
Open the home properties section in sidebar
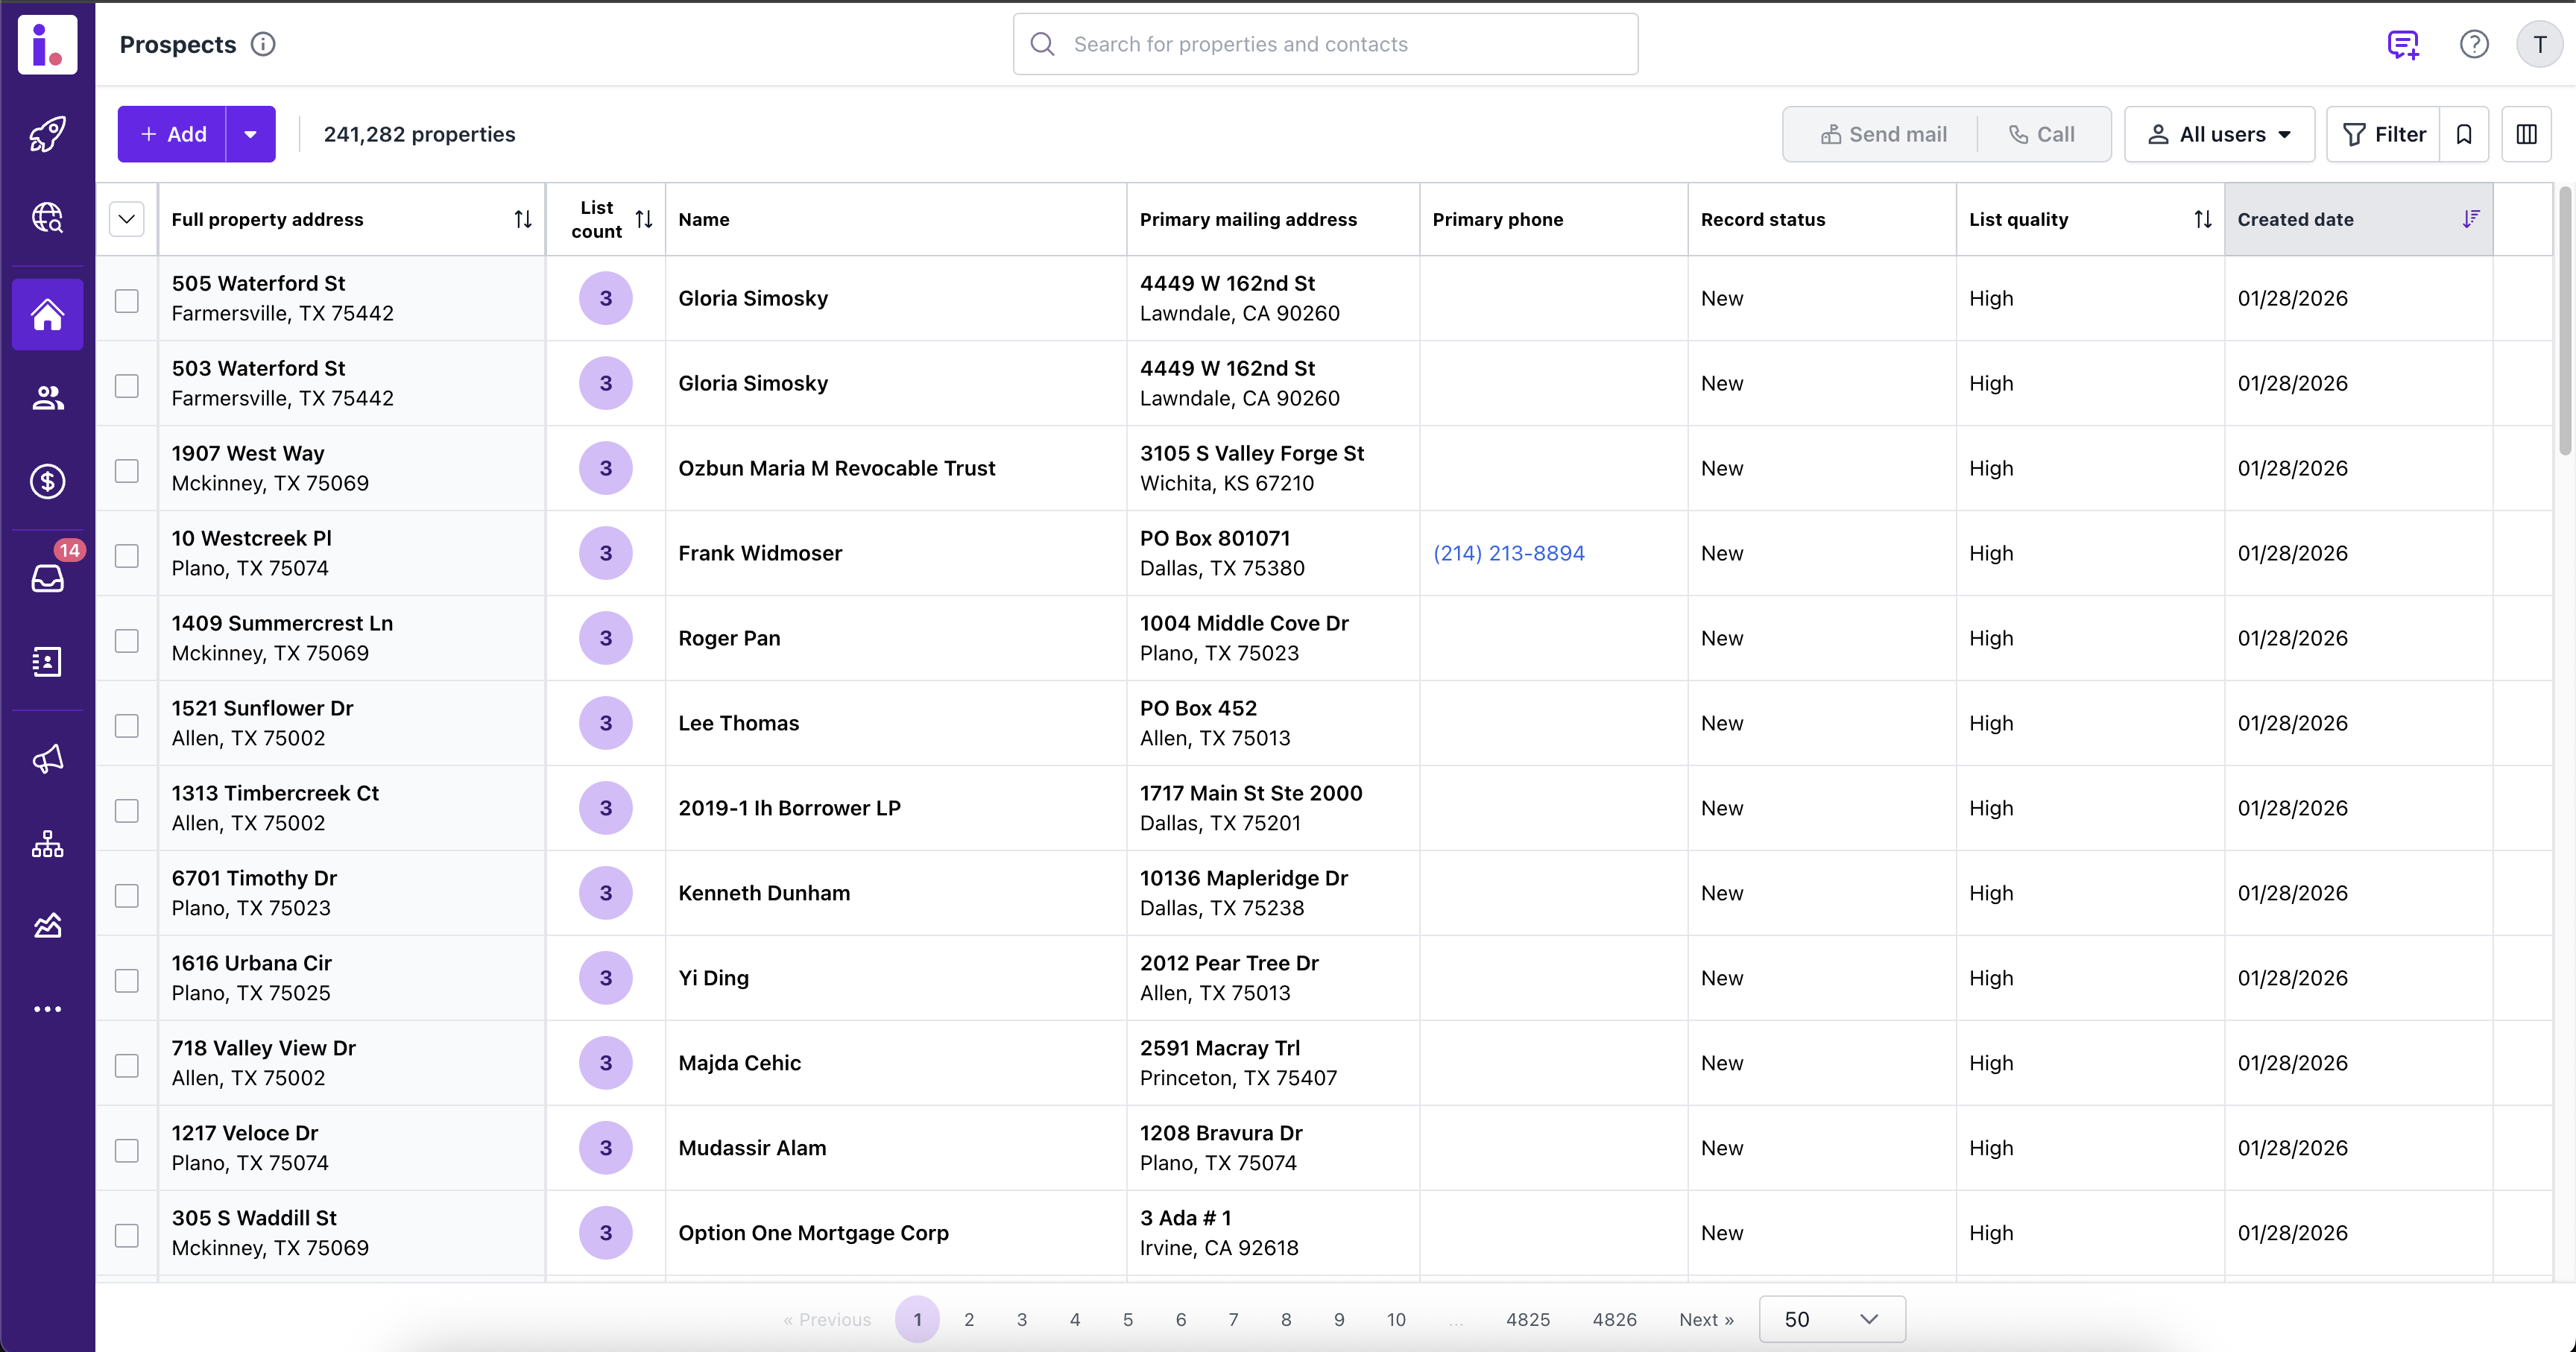click(x=47, y=314)
